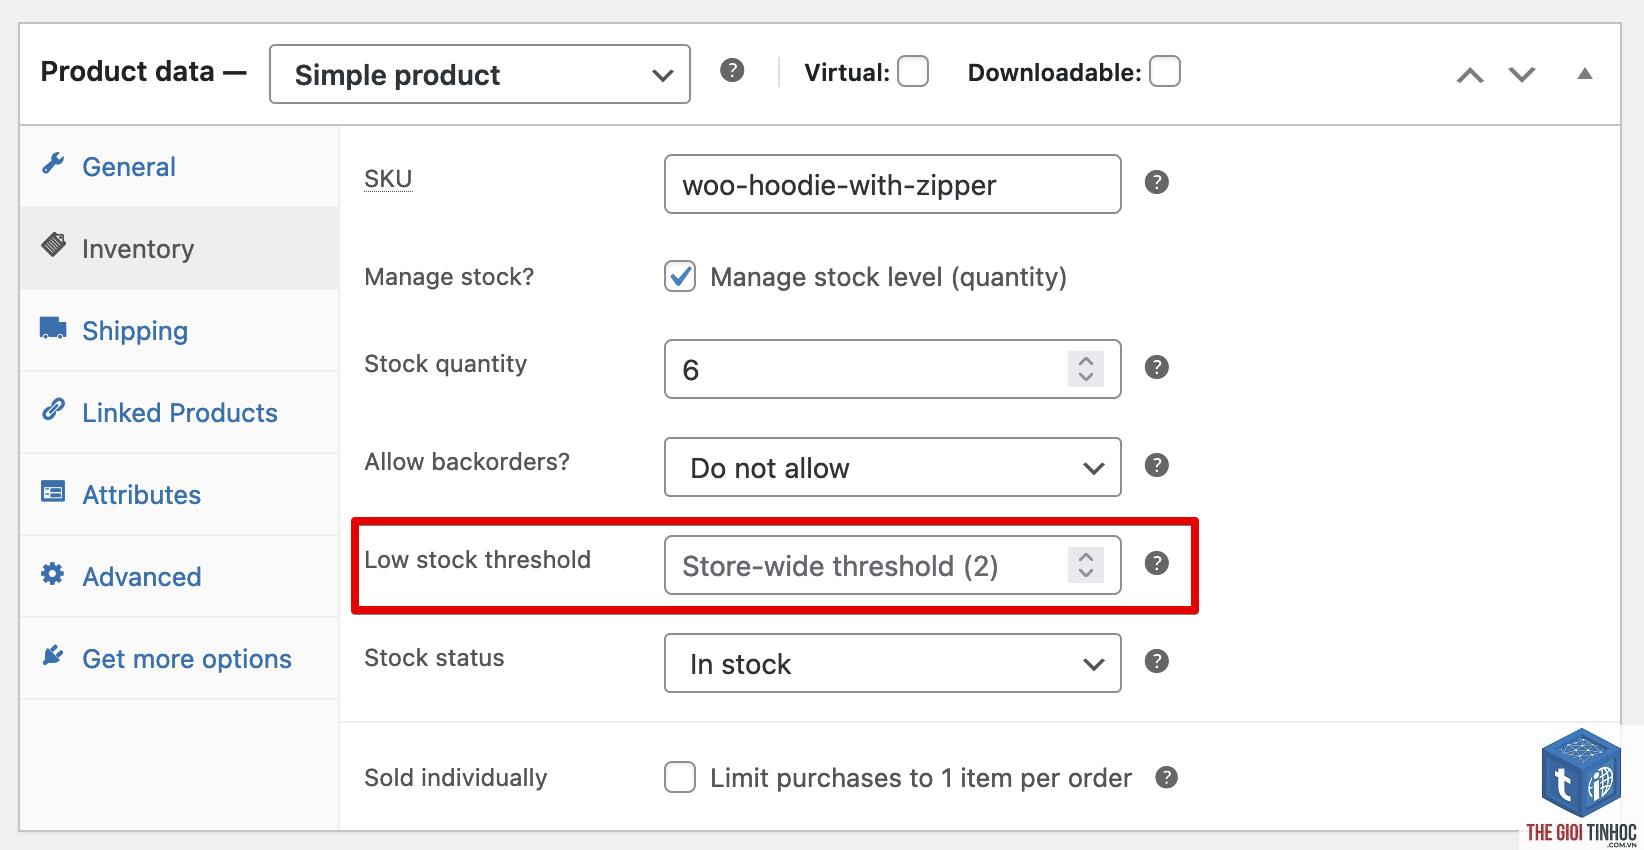Click the 'Manage stock?' label

449,277
